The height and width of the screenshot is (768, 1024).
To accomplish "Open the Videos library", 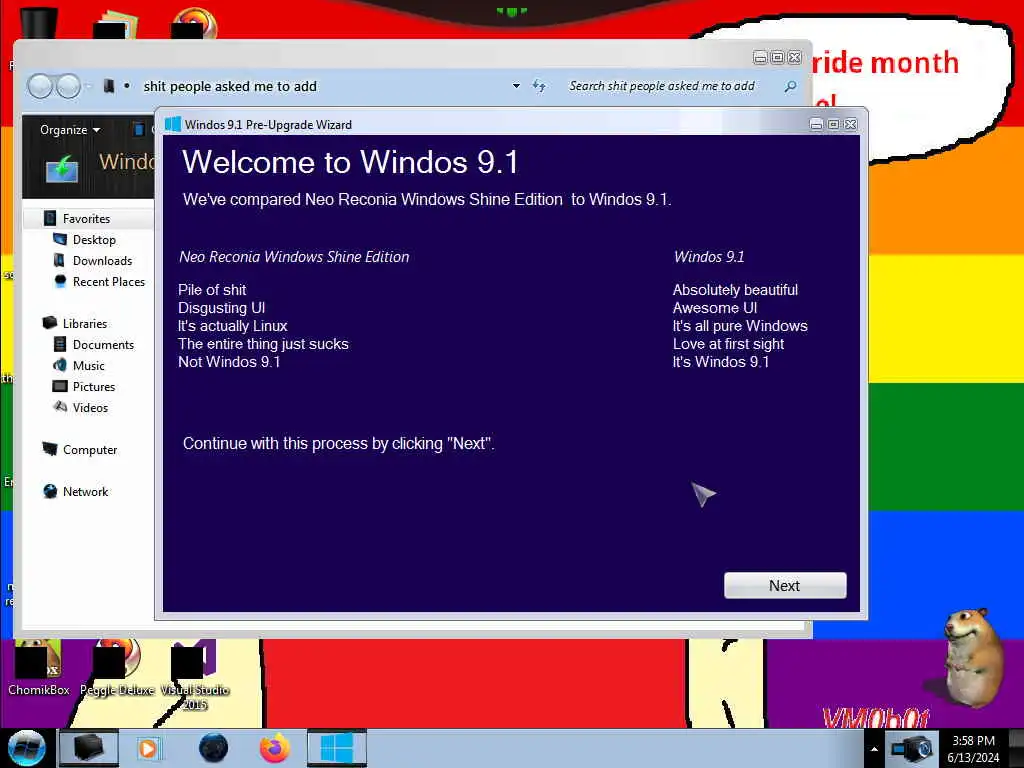I will point(90,408).
